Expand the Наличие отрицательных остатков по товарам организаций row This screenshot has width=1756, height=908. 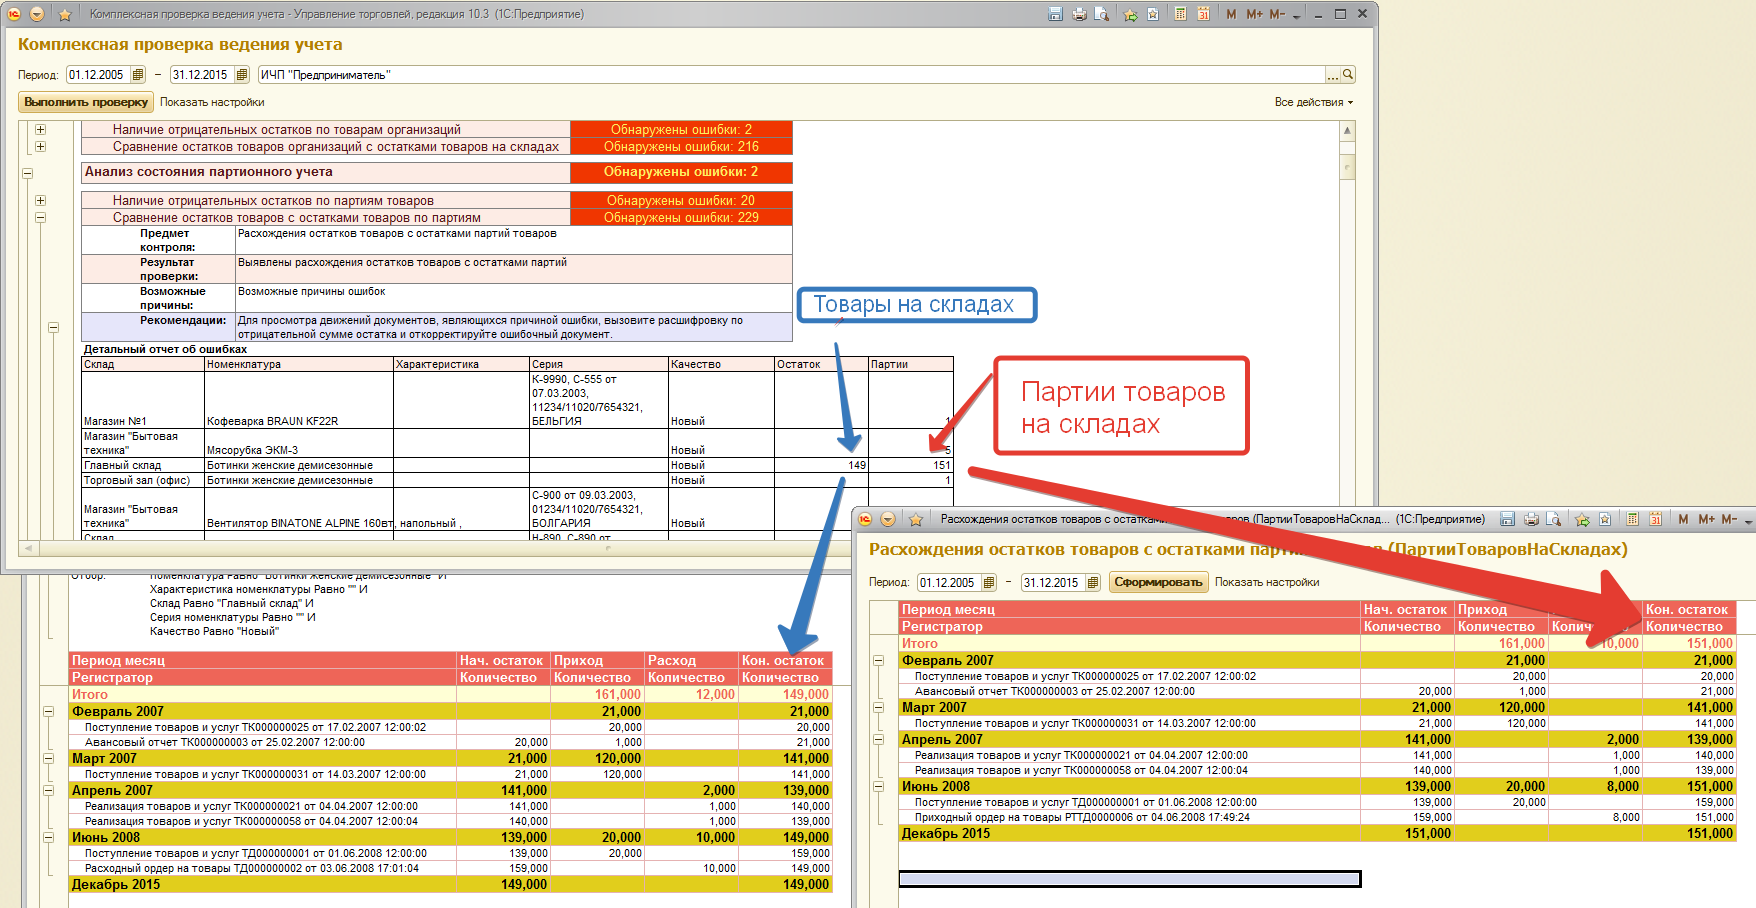(41, 129)
